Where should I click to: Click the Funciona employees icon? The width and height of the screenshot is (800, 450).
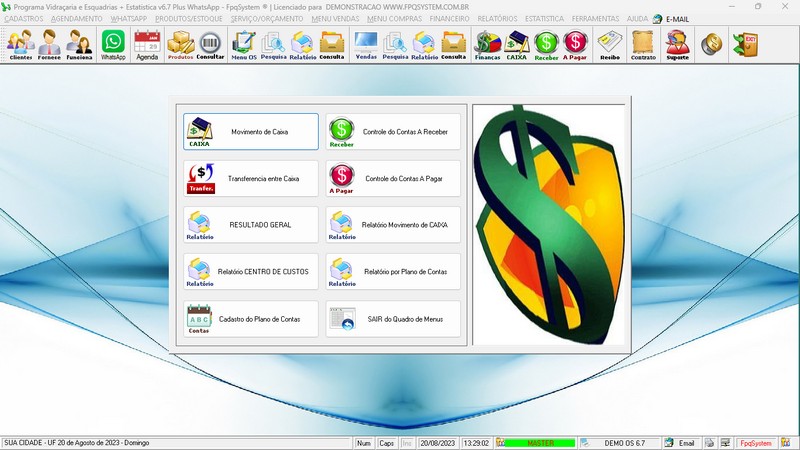pos(80,45)
